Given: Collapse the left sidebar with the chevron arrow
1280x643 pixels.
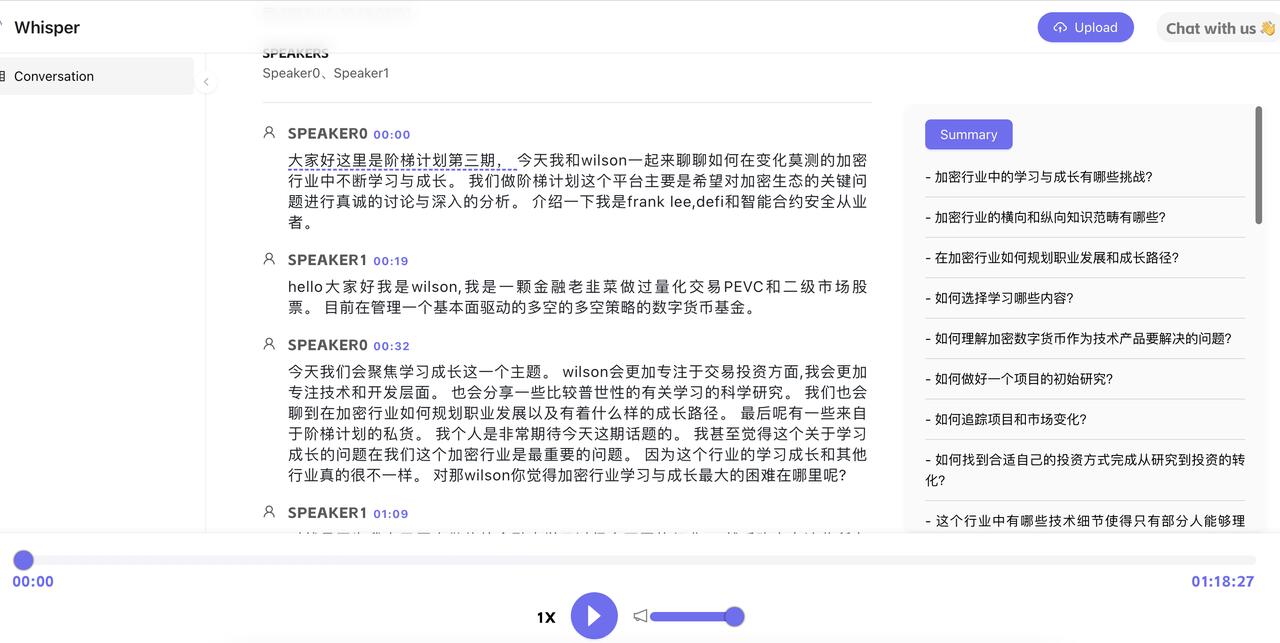Looking at the screenshot, I should pyautogui.click(x=206, y=83).
